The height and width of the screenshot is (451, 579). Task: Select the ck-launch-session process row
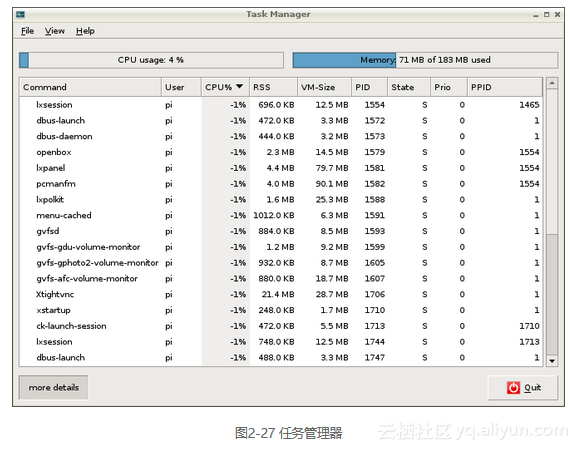[281, 326]
